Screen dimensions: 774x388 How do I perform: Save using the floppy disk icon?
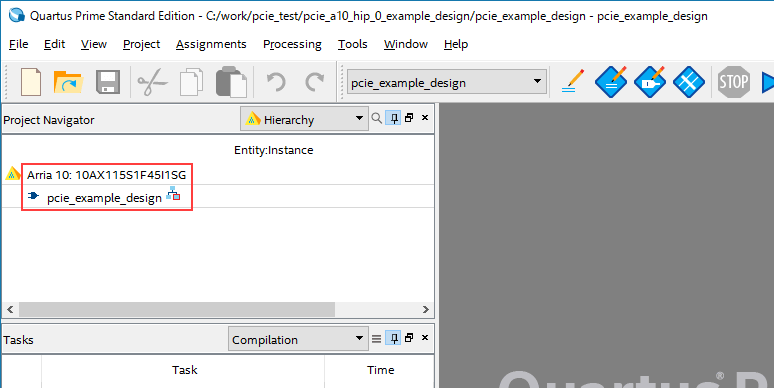coord(108,82)
